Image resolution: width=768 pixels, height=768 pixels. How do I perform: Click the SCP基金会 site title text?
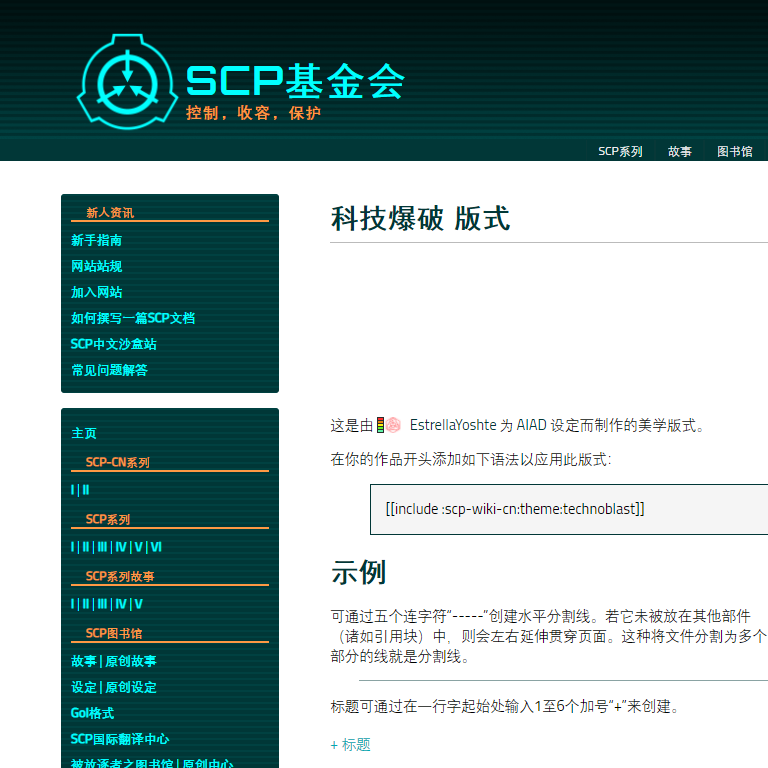pos(295,82)
